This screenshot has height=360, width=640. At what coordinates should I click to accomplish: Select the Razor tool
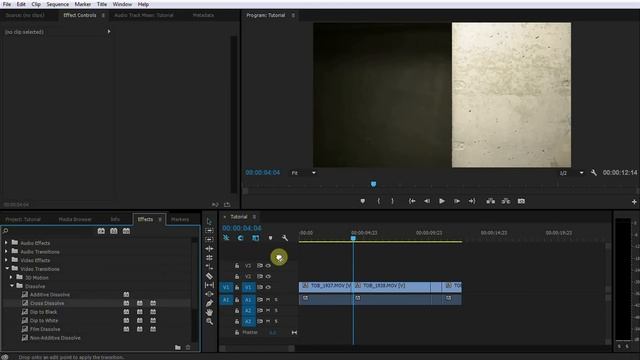(209, 276)
